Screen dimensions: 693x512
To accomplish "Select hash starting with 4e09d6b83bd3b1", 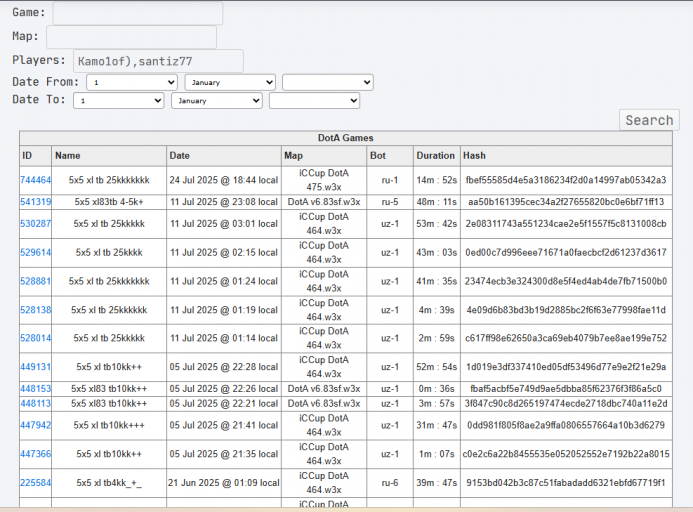I will tap(566, 310).
